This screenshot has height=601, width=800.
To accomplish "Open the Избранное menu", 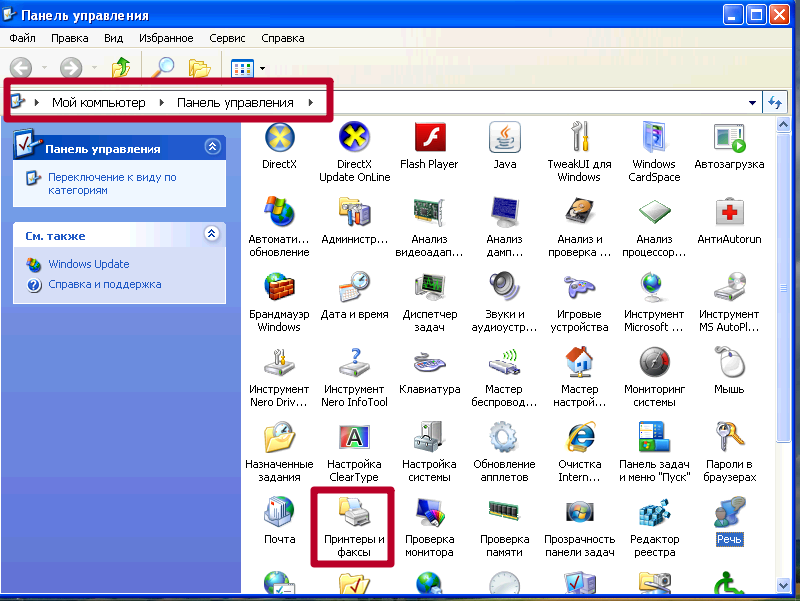I will [x=166, y=37].
